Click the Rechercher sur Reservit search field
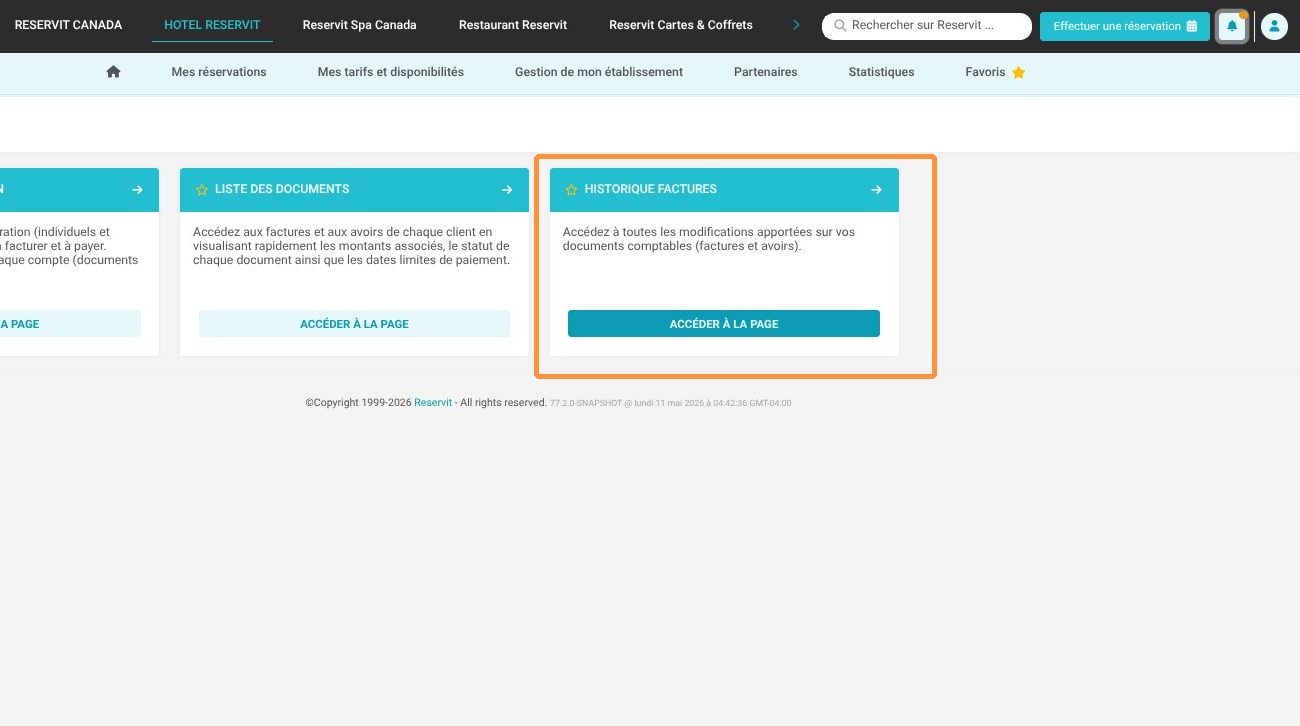Screen dimensions: 1300x726 [927, 26]
